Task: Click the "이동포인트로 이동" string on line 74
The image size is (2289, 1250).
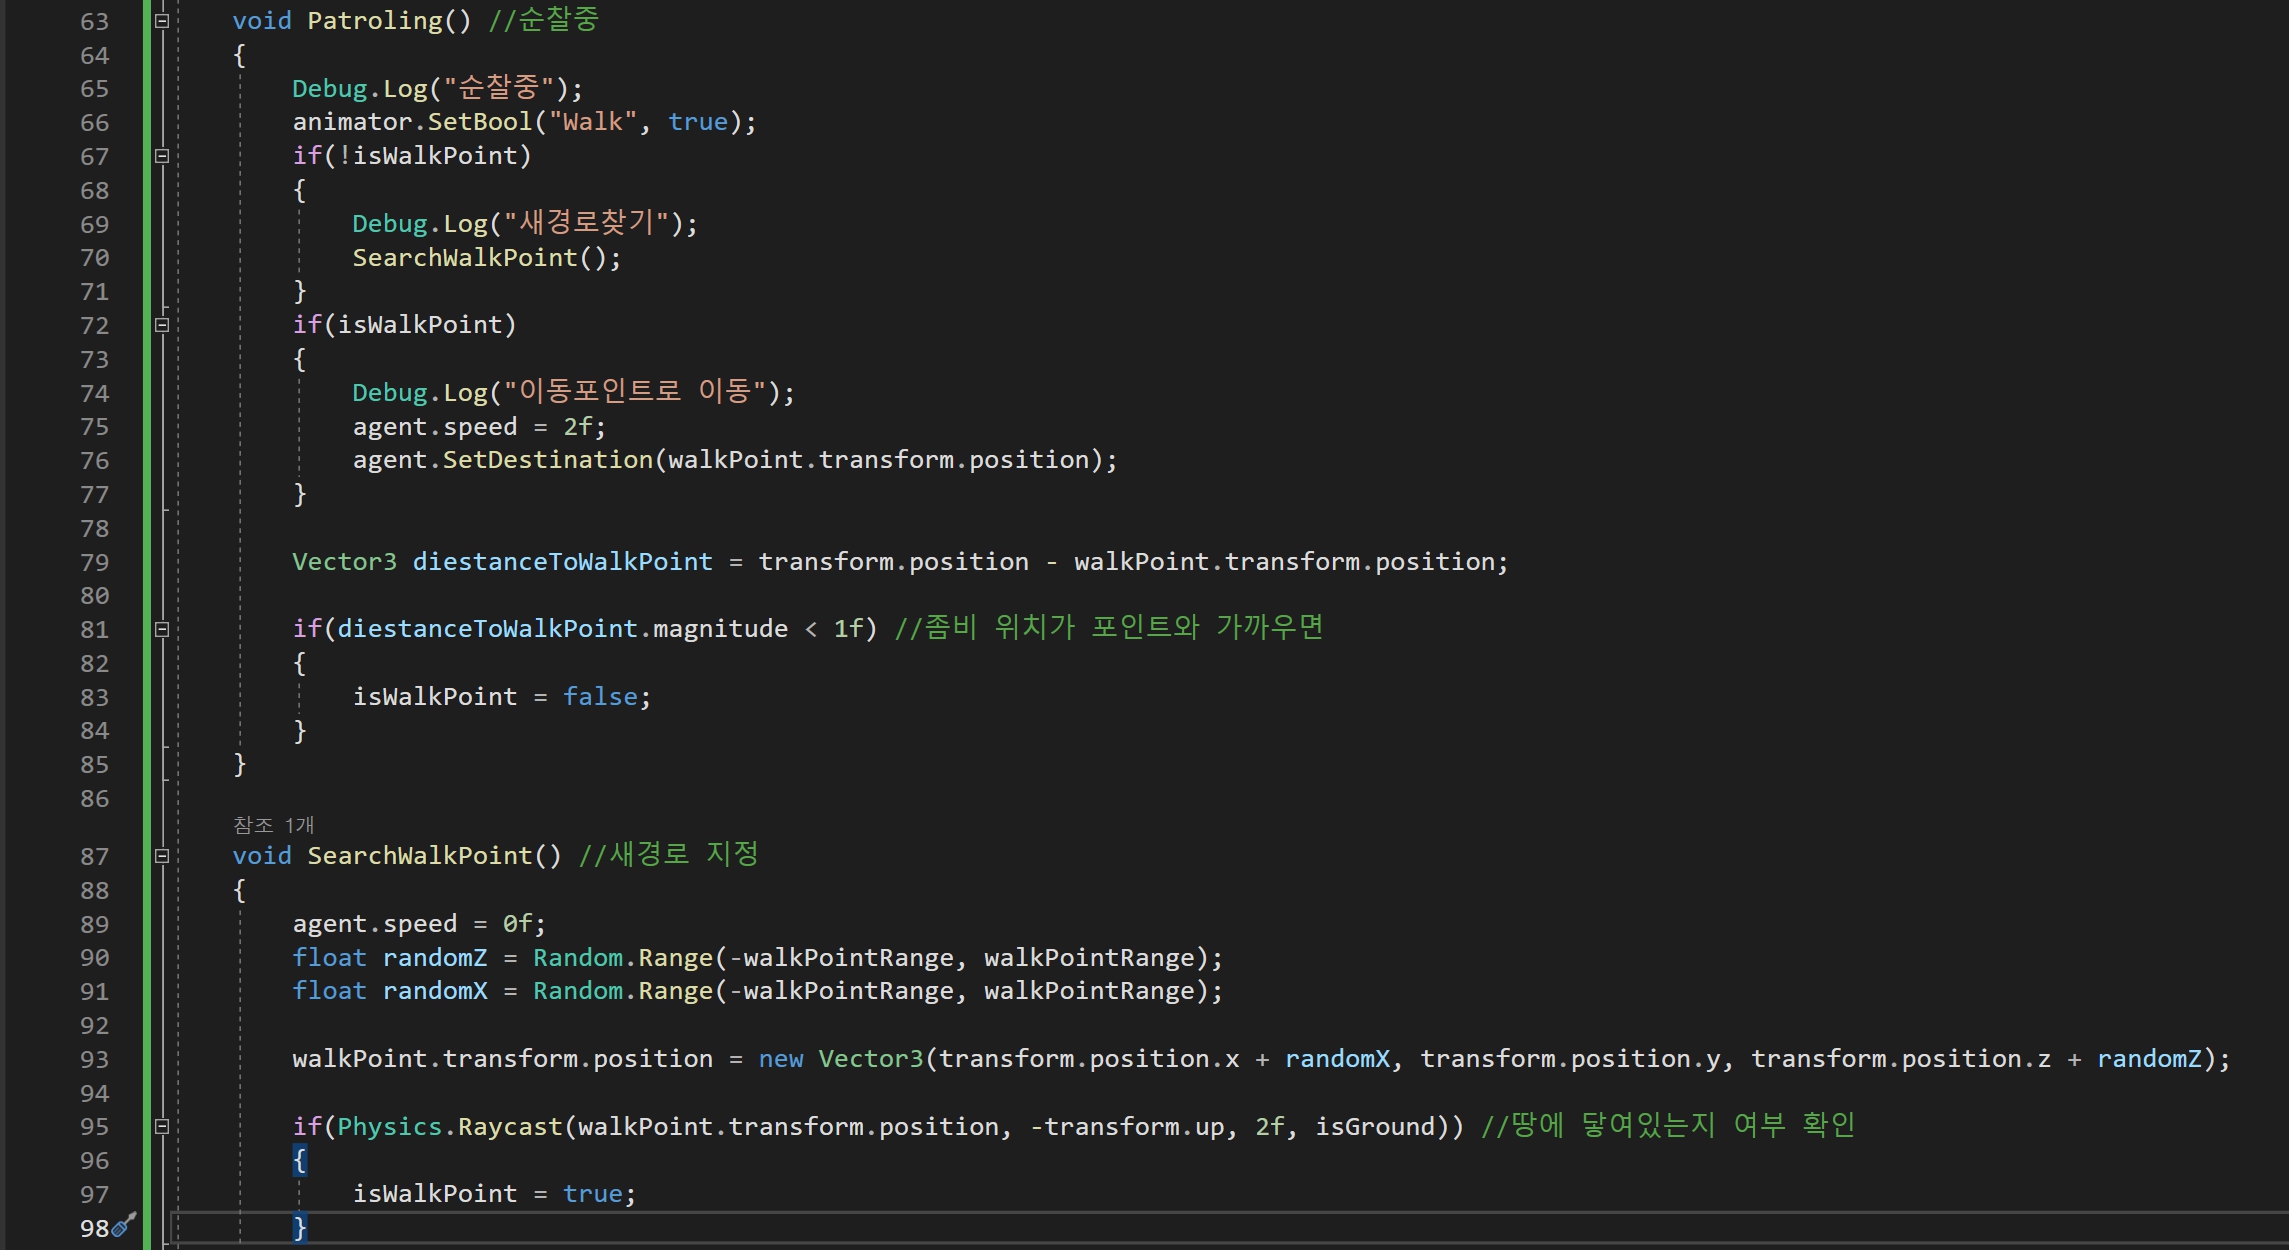Action: pos(635,392)
